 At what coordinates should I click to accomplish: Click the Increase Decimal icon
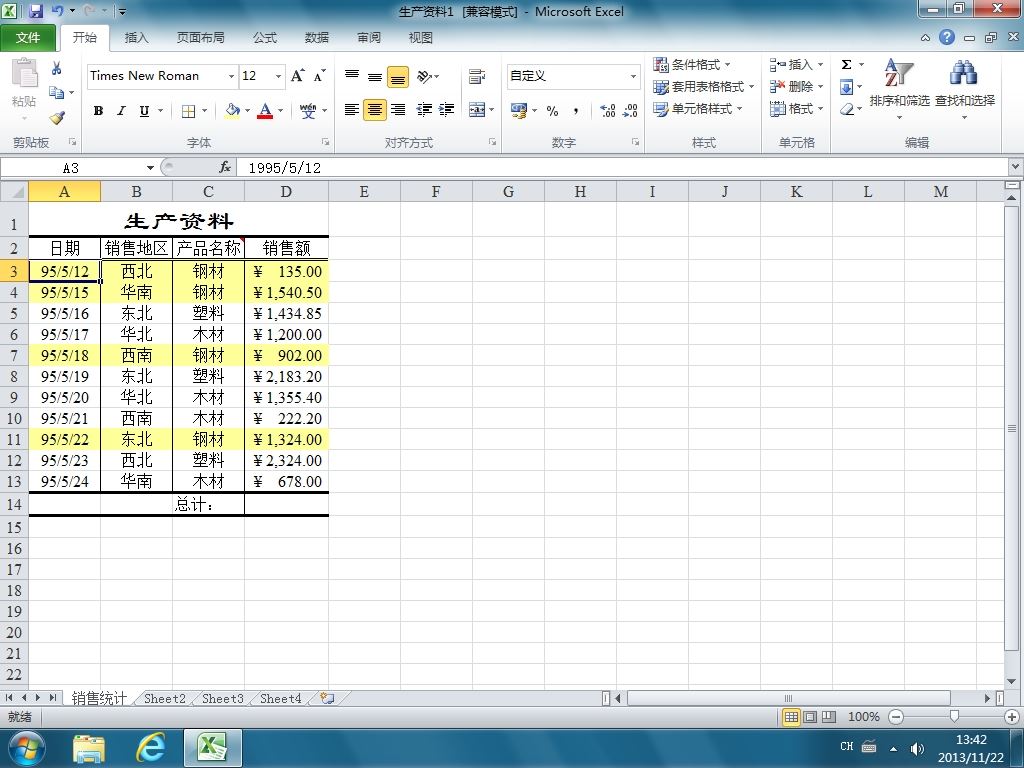(607, 110)
